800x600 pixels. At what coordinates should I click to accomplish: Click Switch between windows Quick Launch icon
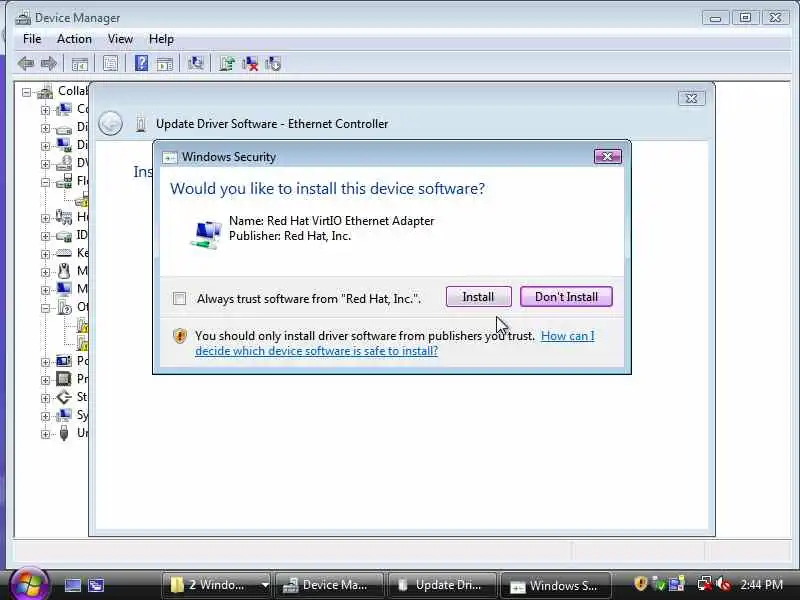tap(96, 585)
